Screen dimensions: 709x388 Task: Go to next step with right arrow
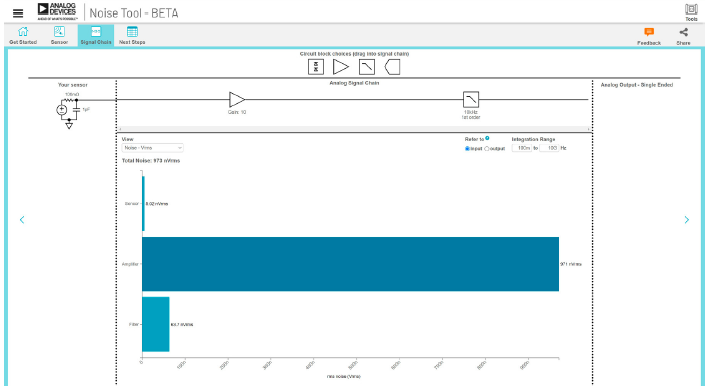686,220
